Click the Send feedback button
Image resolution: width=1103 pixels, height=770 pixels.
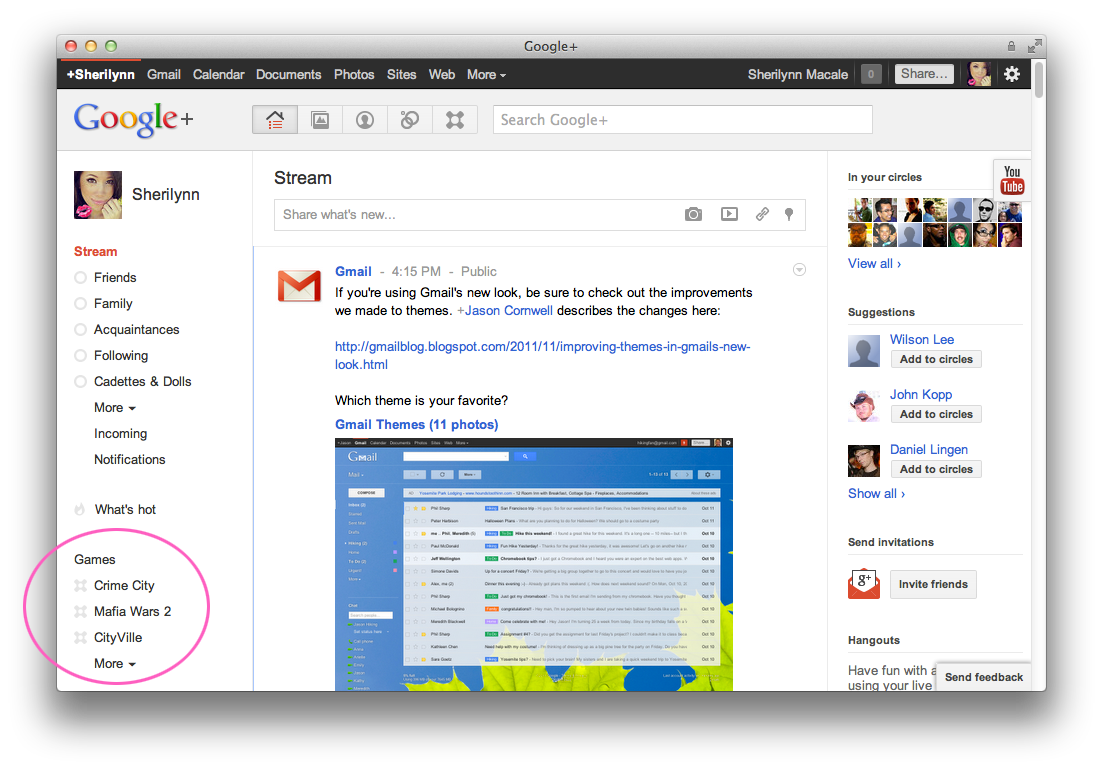click(x=983, y=677)
